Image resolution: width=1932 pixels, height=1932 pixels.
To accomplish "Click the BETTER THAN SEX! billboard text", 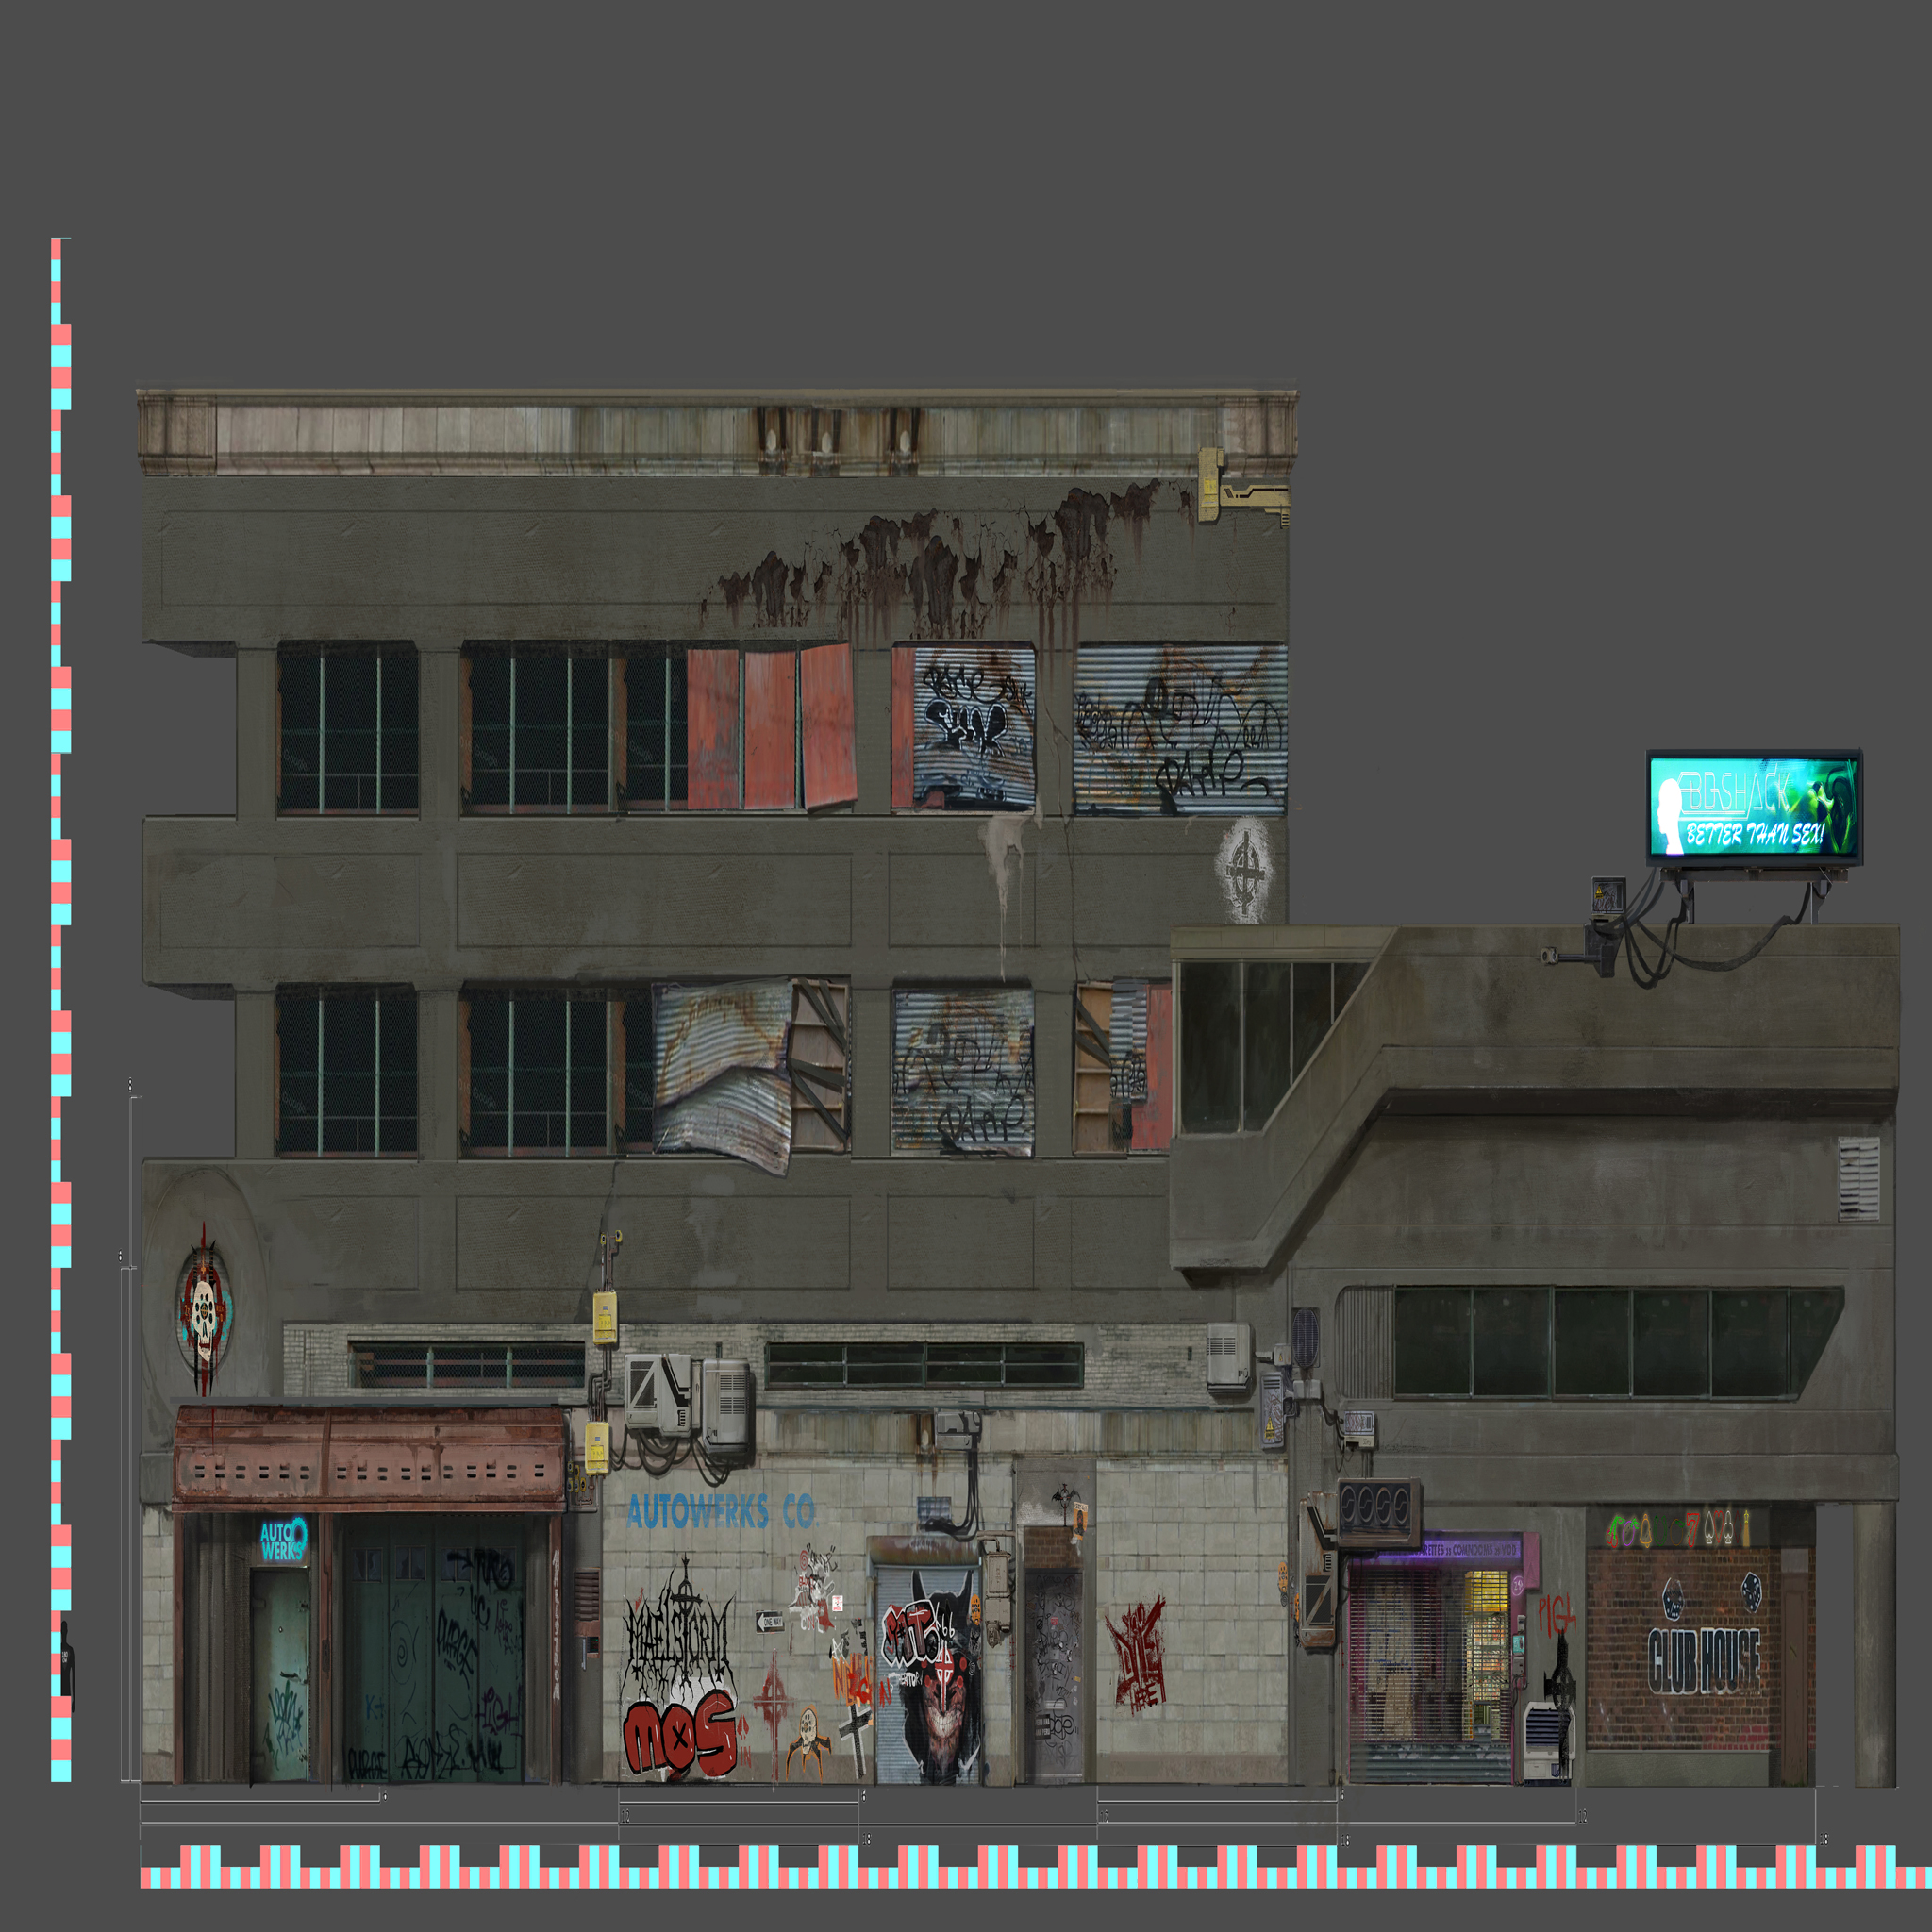I will (1756, 834).
